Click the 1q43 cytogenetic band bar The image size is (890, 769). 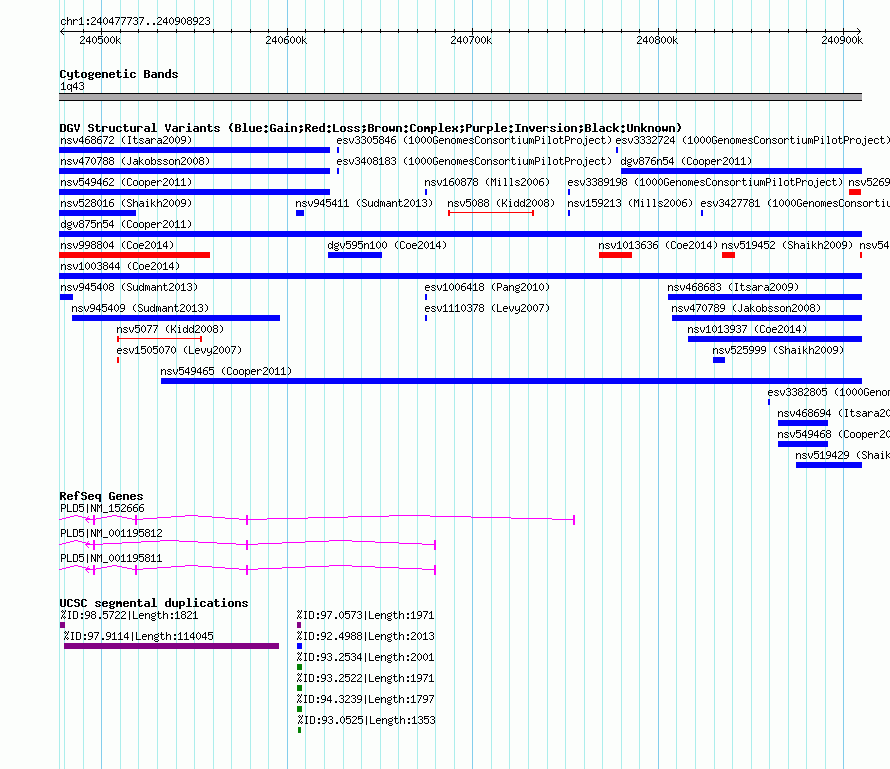pyautogui.click(x=460, y=97)
